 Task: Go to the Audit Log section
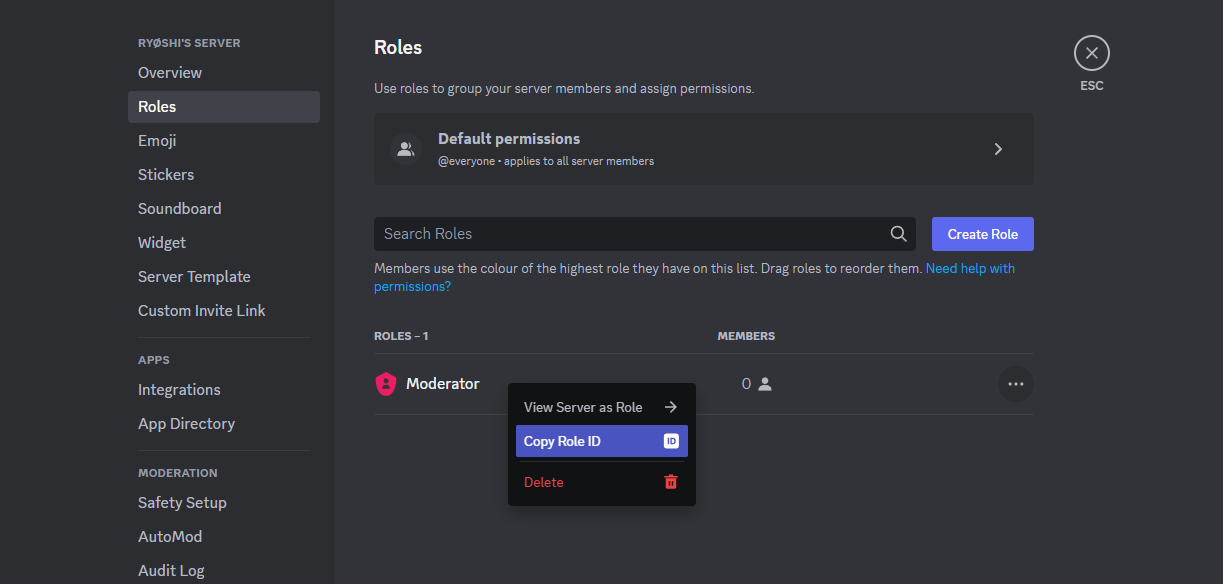[x=171, y=571]
